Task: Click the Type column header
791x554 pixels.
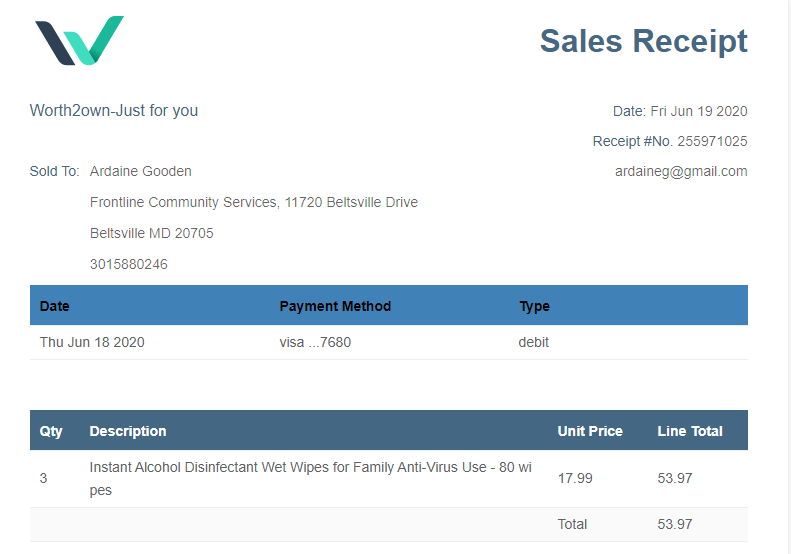Action: (x=534, y=306)
